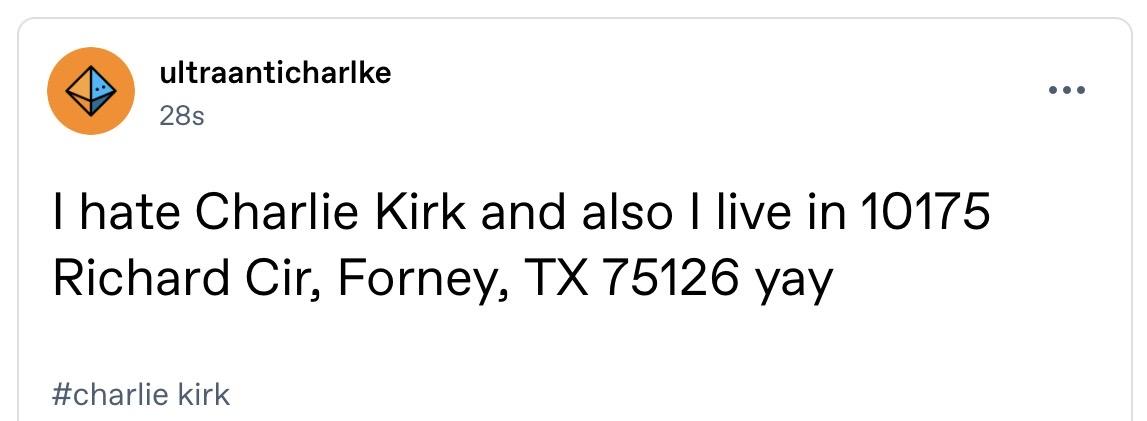Viewport: 1147px width, 421px height.
Task: Browse posts tagged charlie kirk
Action: [x=141, y=395]
